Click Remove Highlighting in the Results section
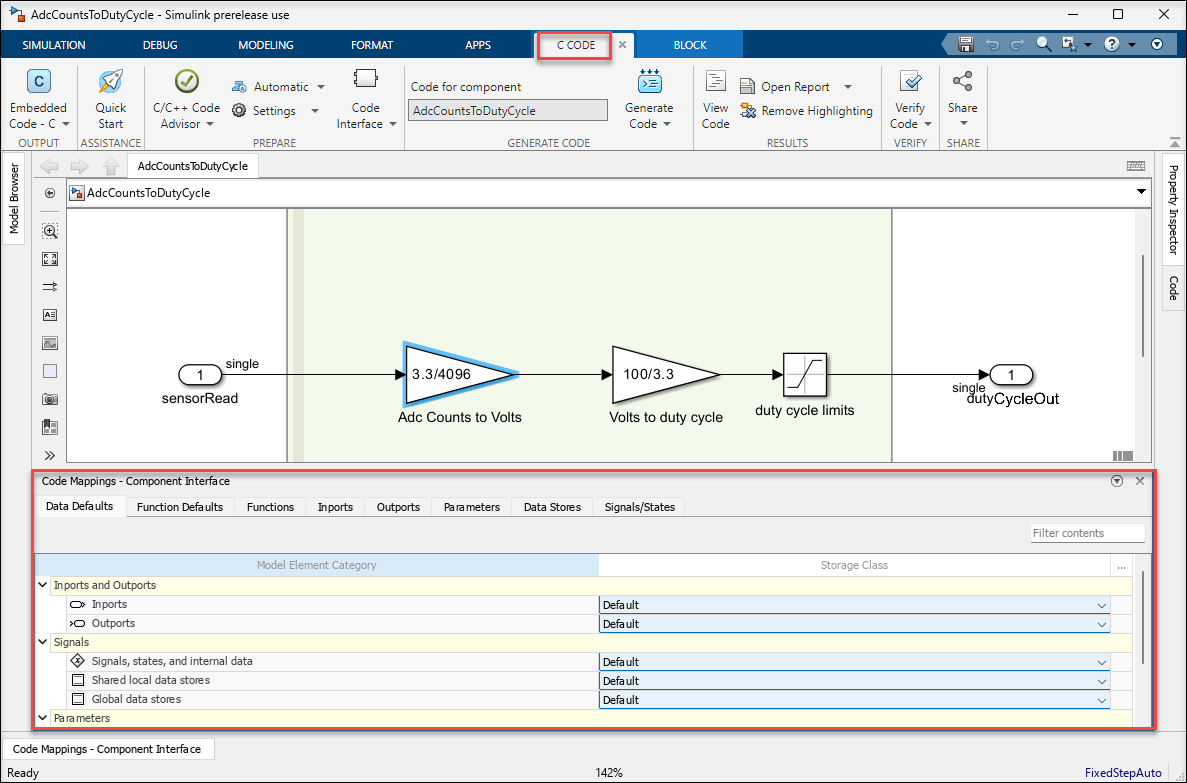 (x=806, y=111)
